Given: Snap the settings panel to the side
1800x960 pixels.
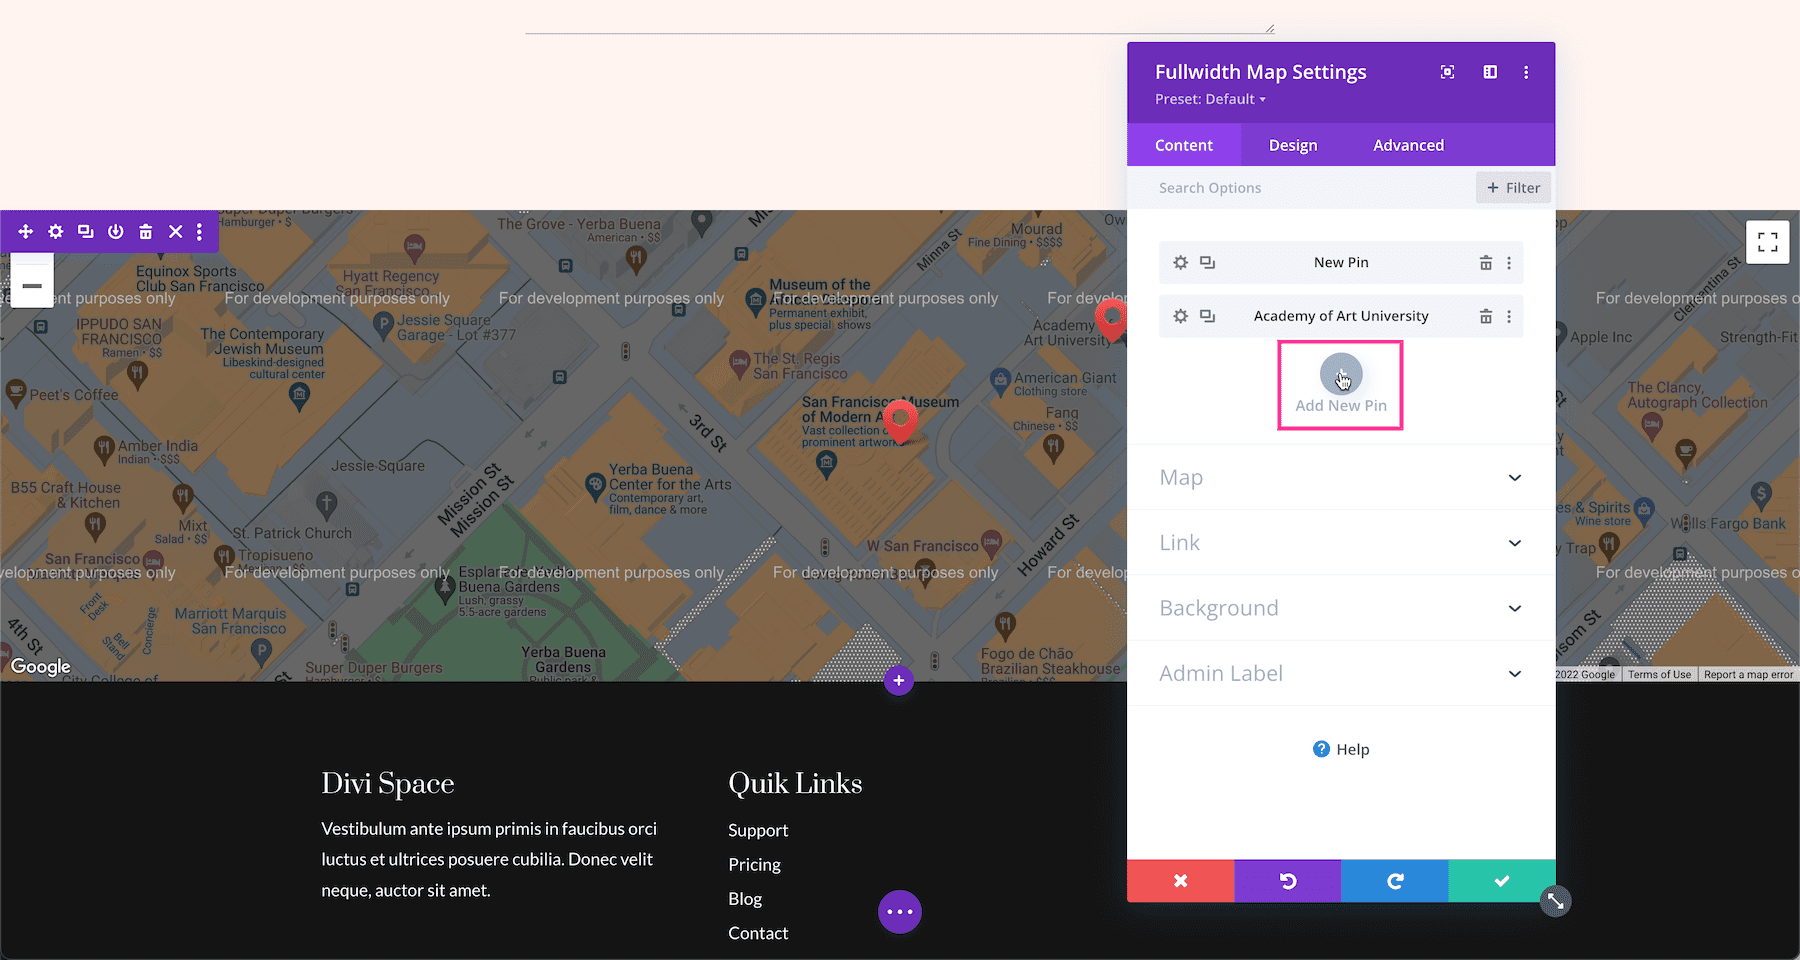Looking at the screenshot, I should 1490,71.
